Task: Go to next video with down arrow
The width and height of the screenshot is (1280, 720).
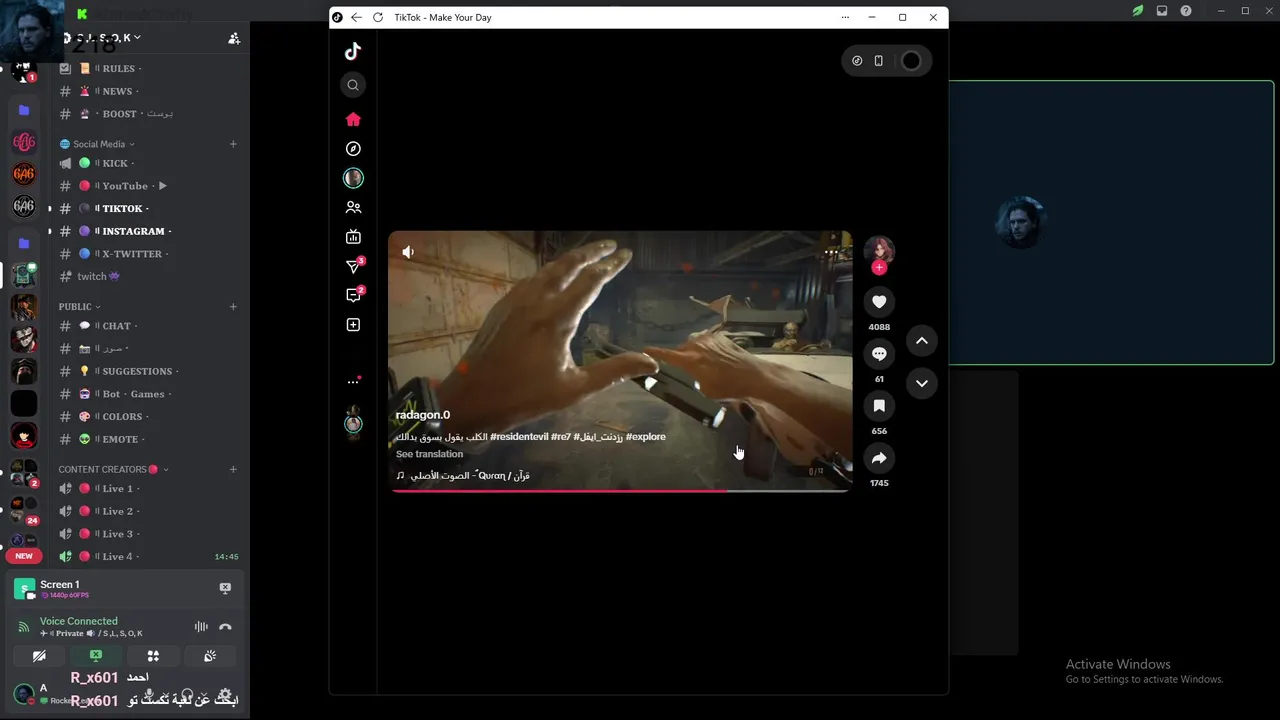Action: [922, 383]
